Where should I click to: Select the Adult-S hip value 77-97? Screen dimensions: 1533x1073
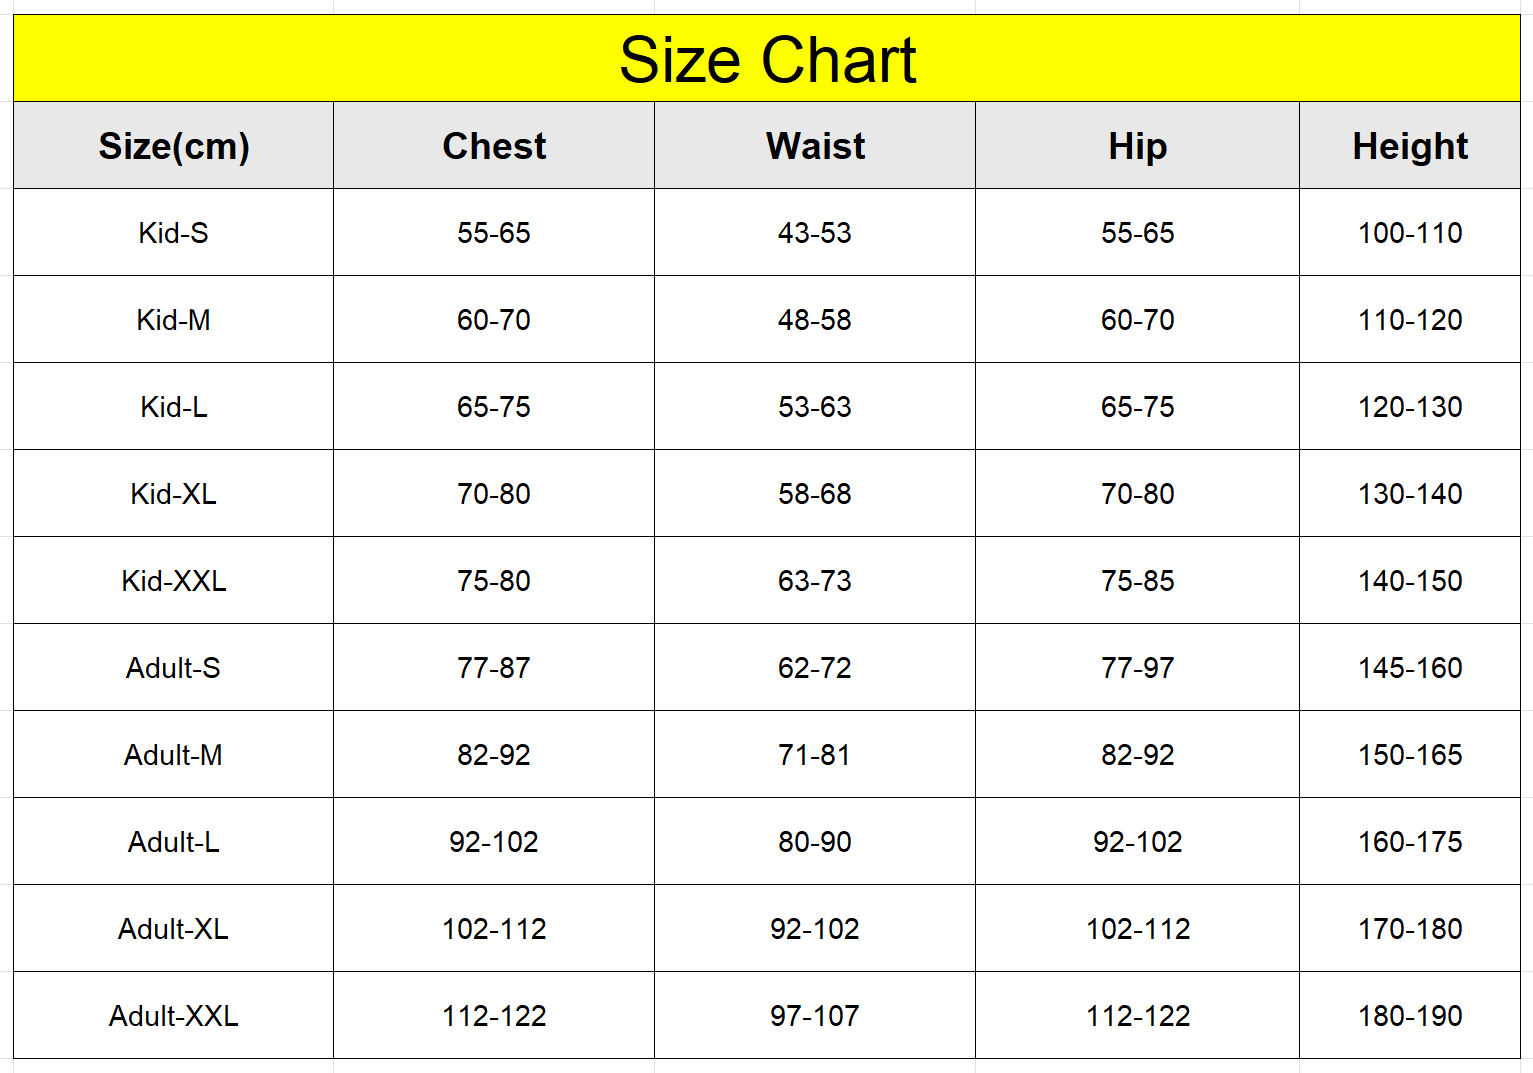[1137, 667]
